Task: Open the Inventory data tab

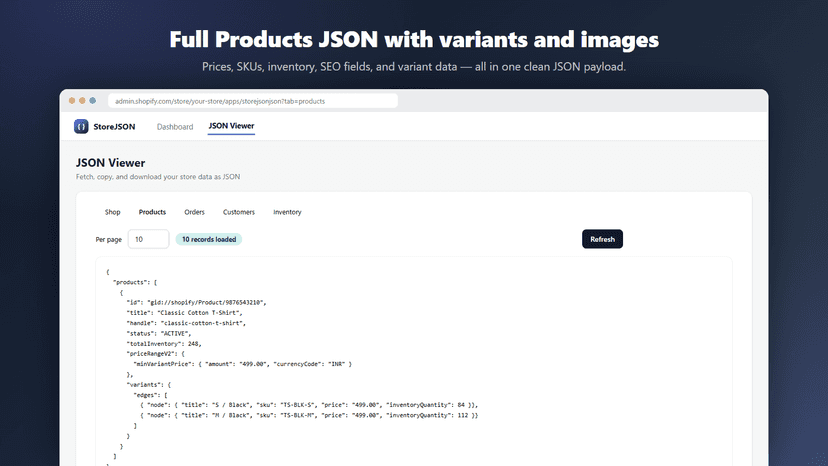Action: pos(287,212)
